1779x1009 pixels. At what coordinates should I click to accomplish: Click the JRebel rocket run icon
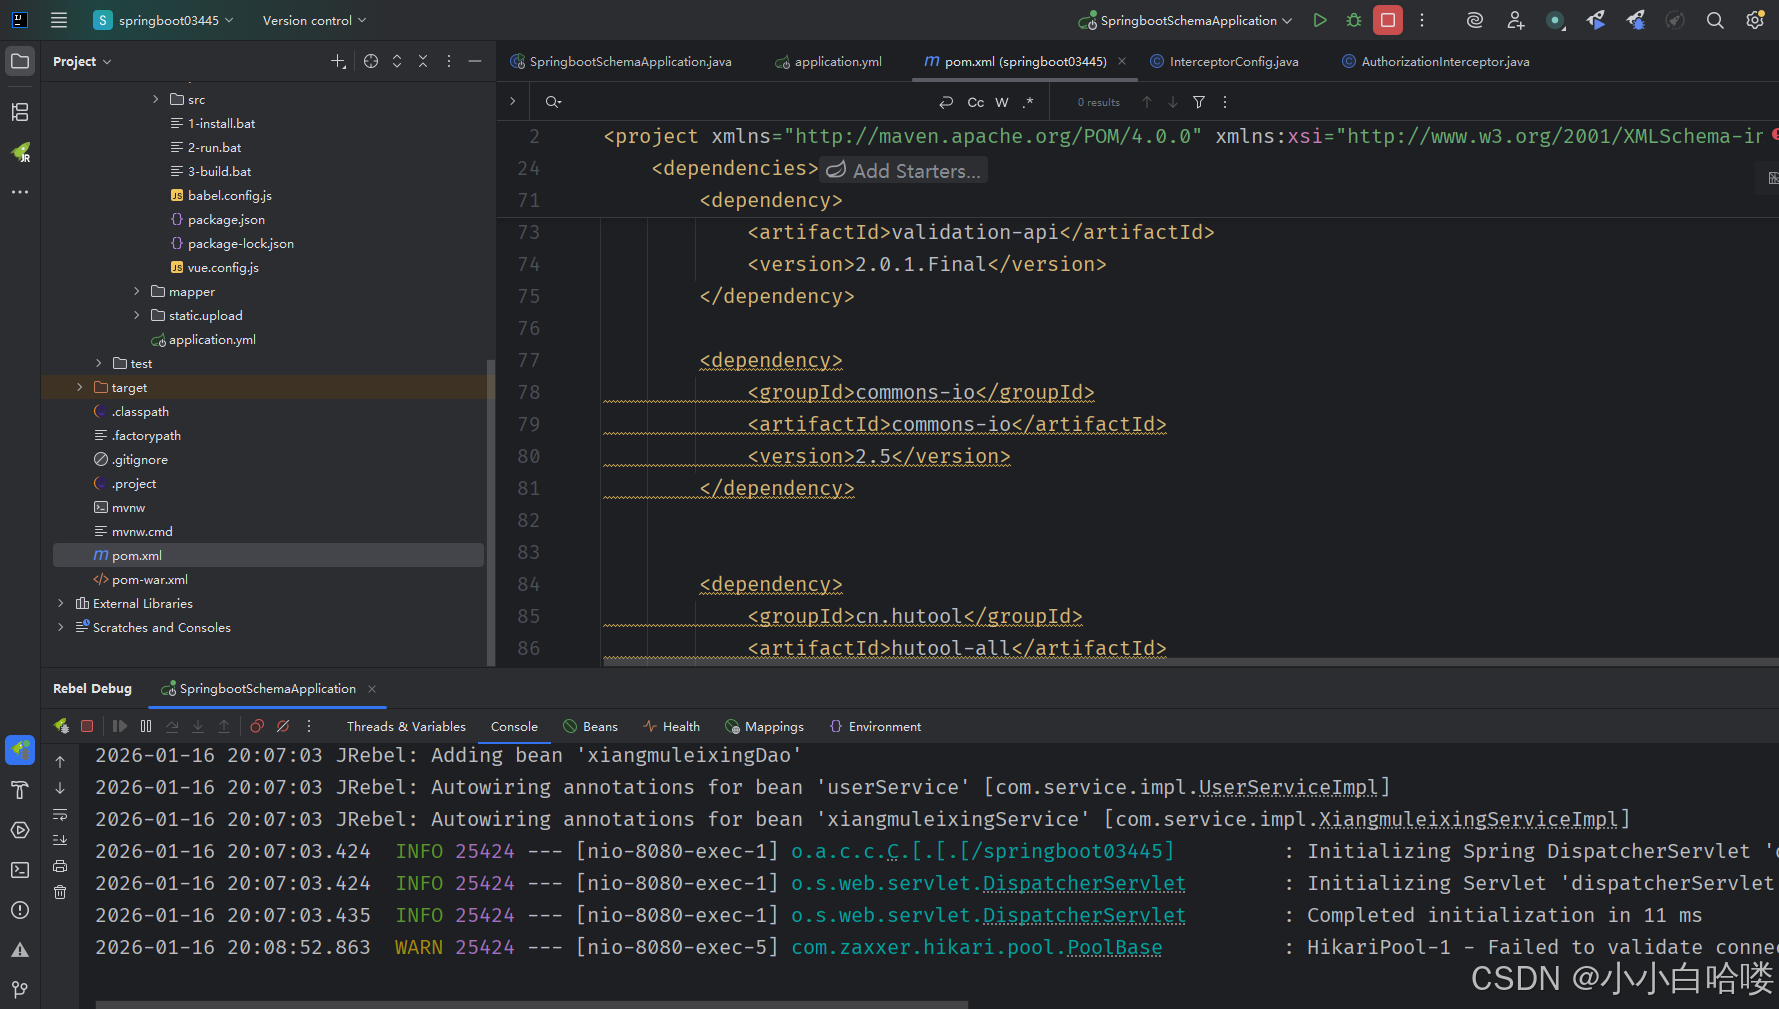pos(1596,20)
